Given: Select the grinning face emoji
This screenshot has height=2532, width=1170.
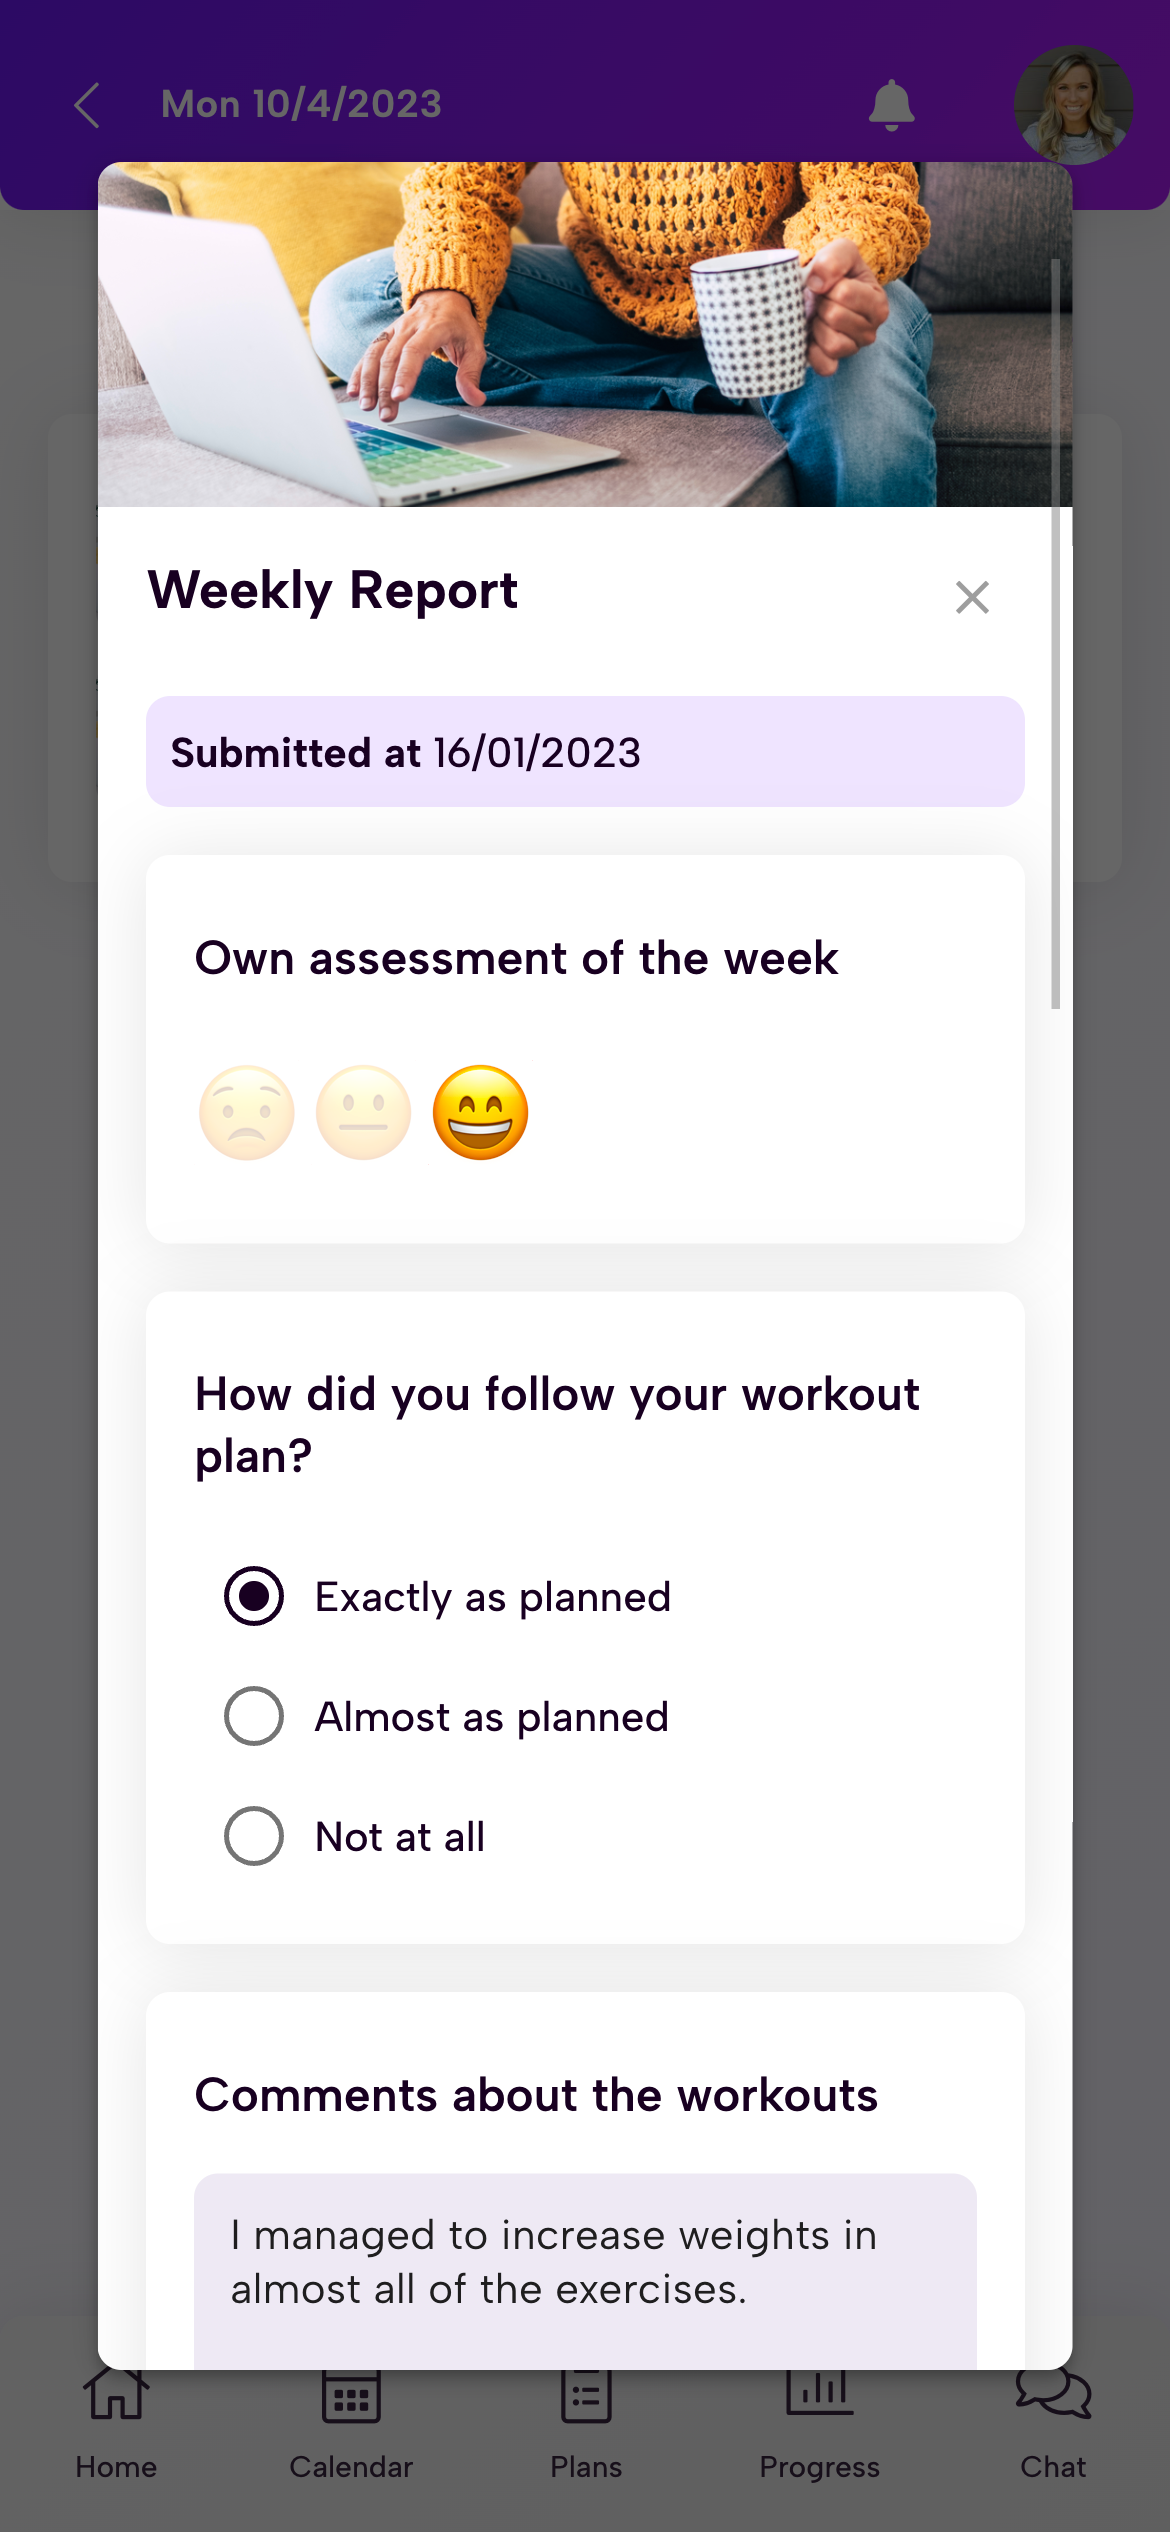Looking at the screenshot, I should click(x=481, y=1112).
